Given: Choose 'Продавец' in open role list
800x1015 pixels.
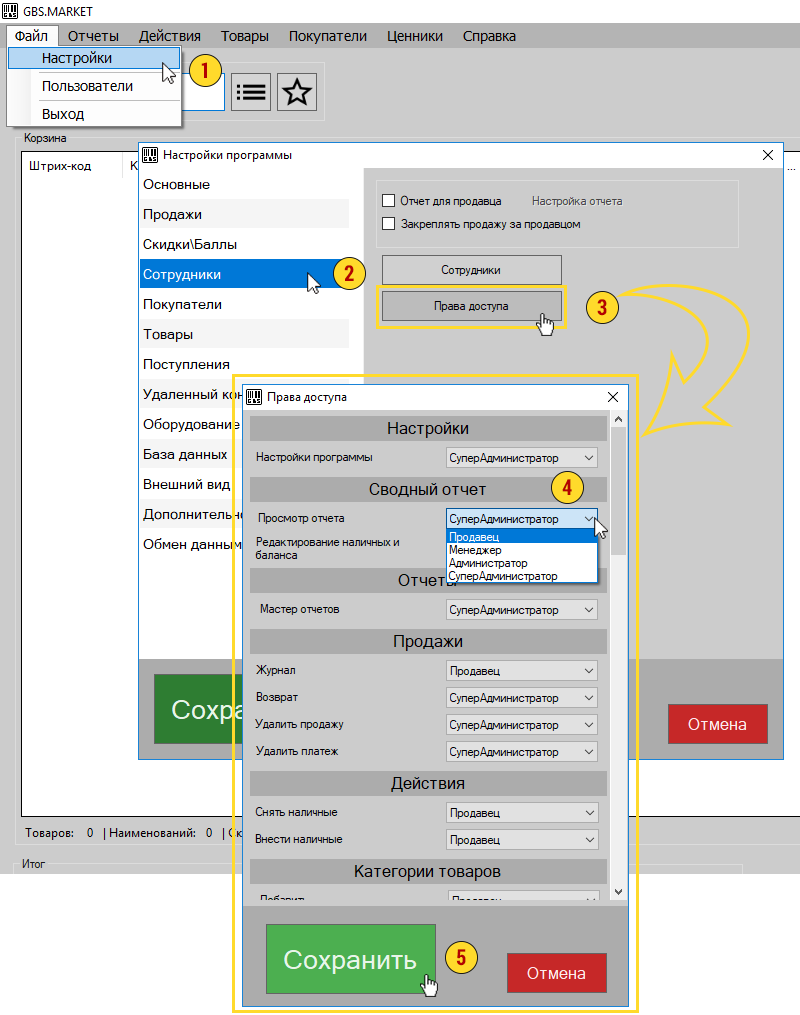Looking at the screenshot, I should pos(522,537).
